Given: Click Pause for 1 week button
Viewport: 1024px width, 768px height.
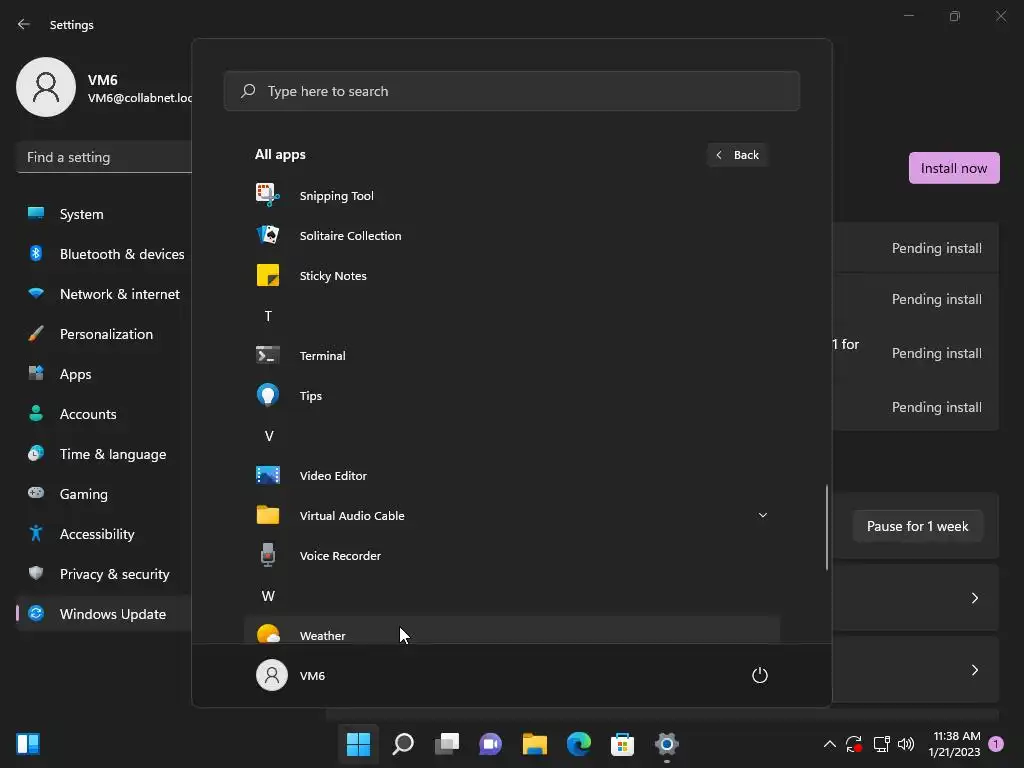Looking at the screenshot, I should (917, 526).
